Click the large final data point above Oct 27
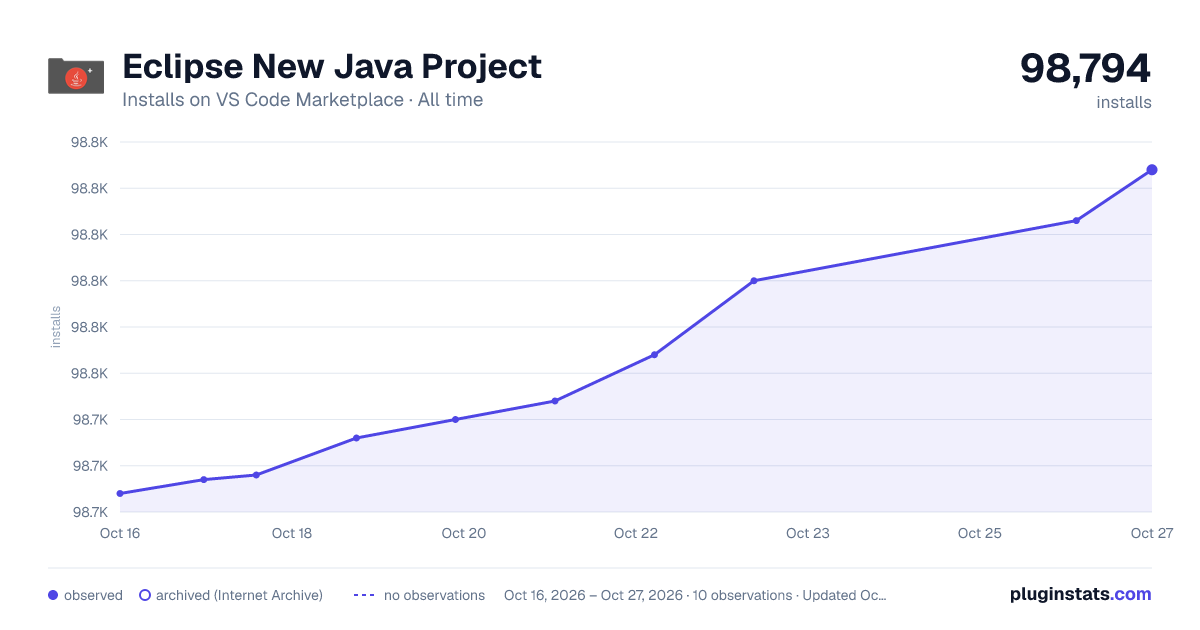 pyautogui.click(x=1152, y=170)
